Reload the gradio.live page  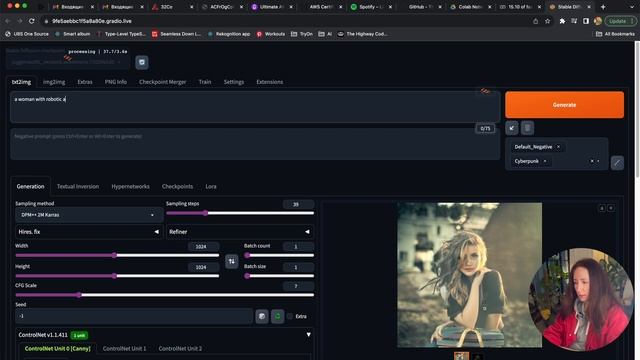pyautogui.click(x=31, y=21)
